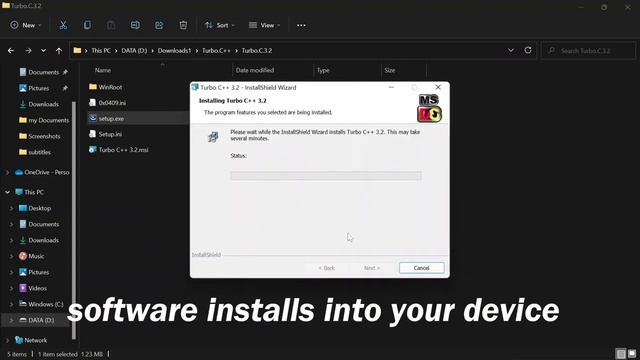Open Pictures under This PC
Image resolution: width=640 pixels, height=360 pixels.
point(38,272)
